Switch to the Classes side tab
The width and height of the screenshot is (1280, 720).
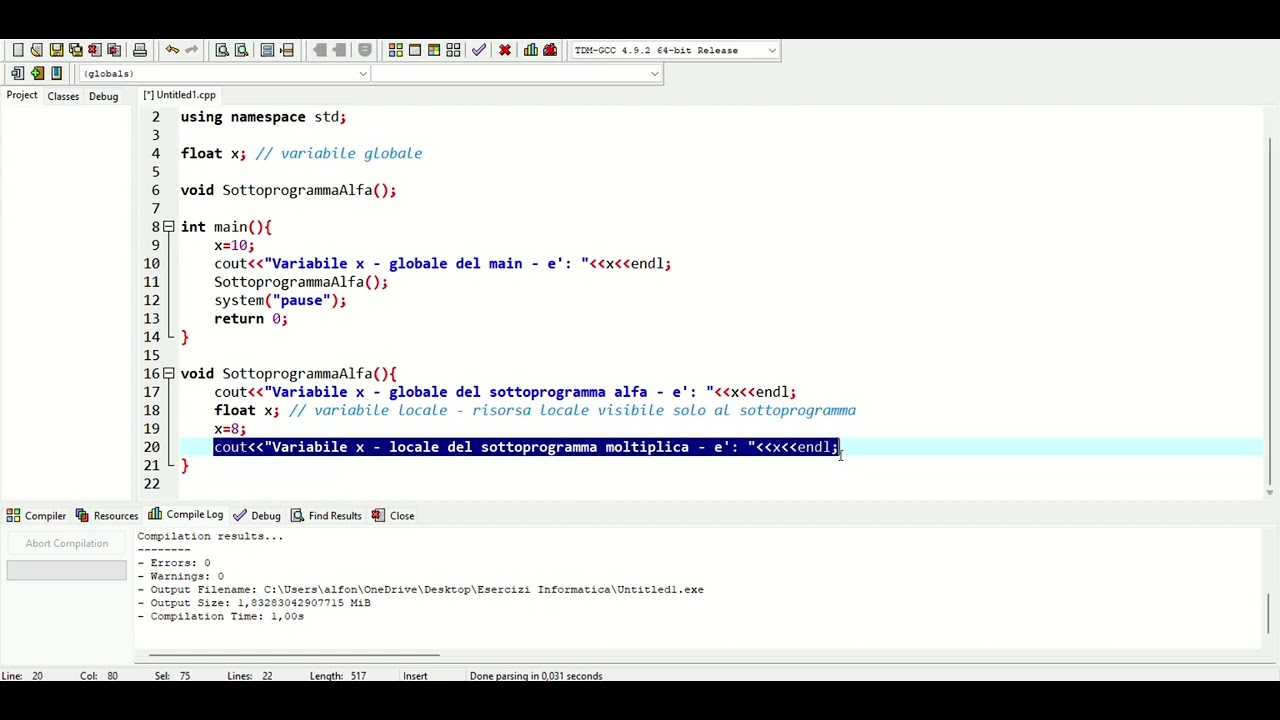click(63, 96)
